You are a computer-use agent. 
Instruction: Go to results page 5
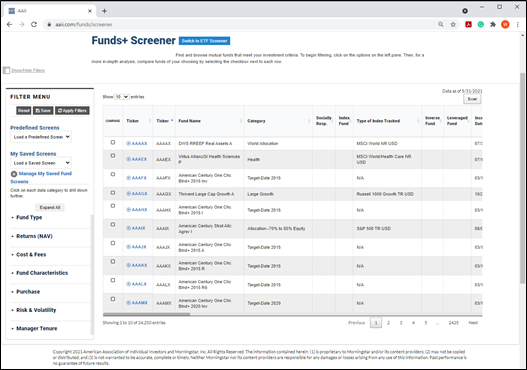click(x=425, y=323)
